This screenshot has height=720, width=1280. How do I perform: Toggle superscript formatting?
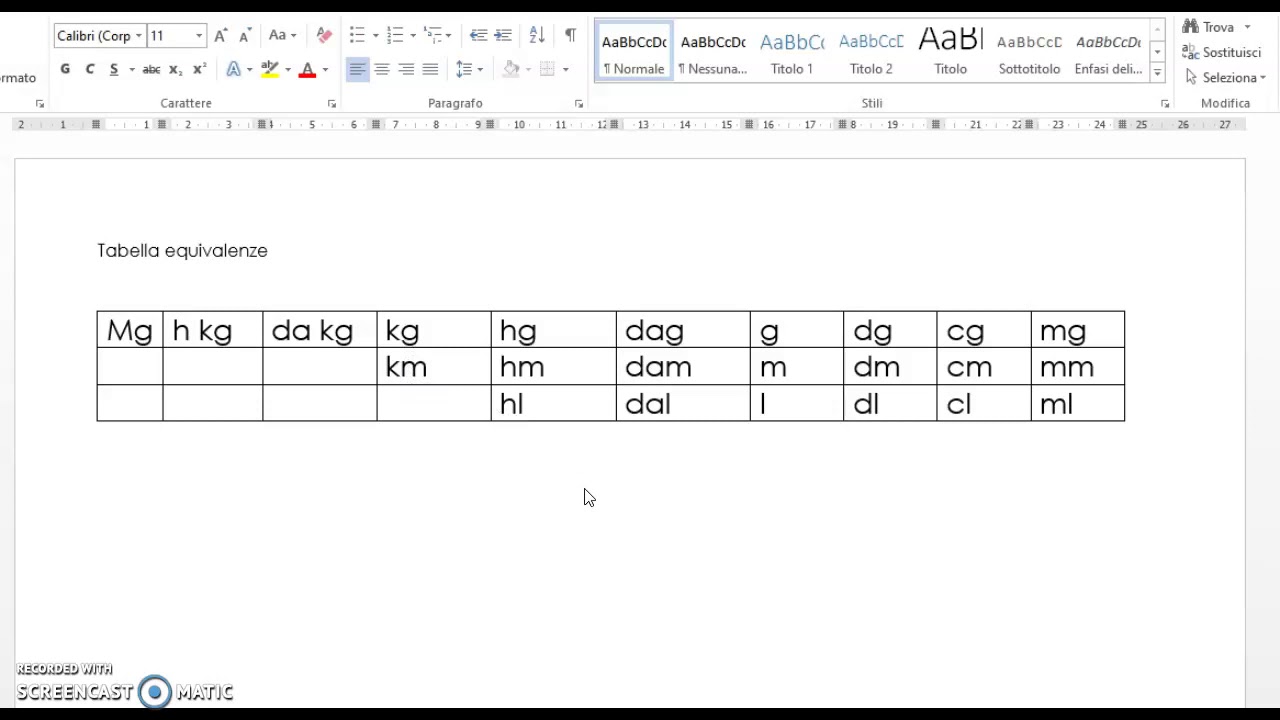pyautogui.click(x=199, y=69)
